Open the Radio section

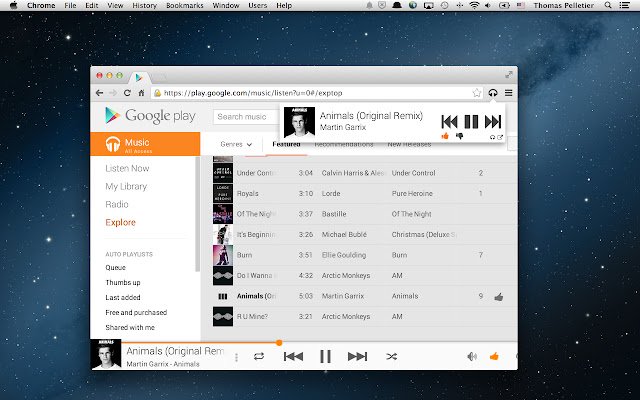pyautogui.click(x=117, y=204)
